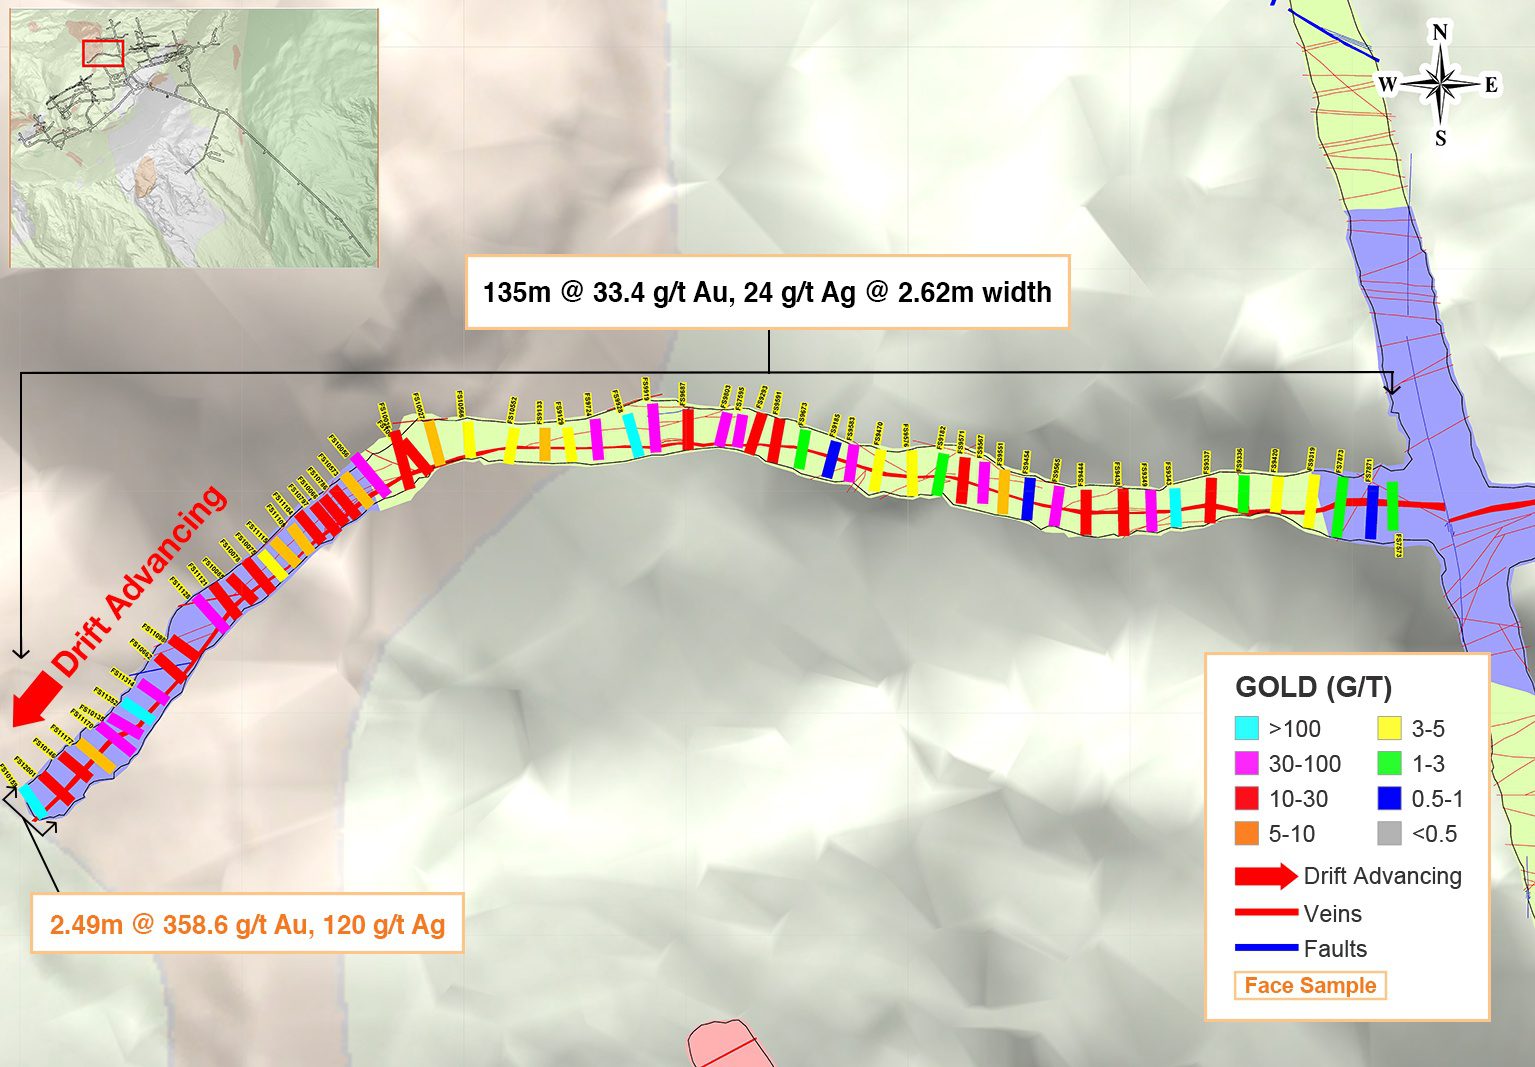
Task: Click the red extent rectangle in inset map
Action: tap(103, 53)
